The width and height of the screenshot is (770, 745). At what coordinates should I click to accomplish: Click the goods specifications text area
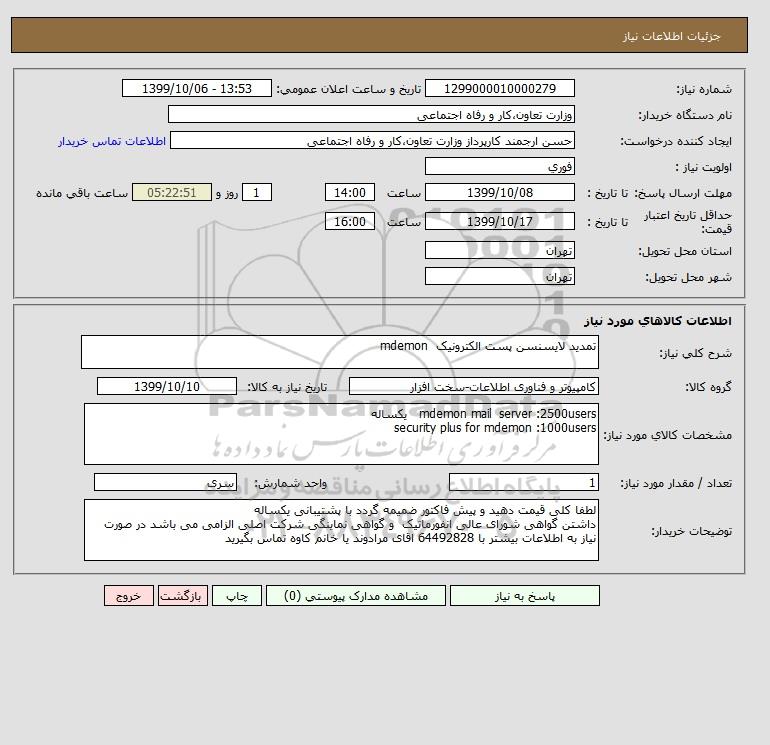pos(341,434)
